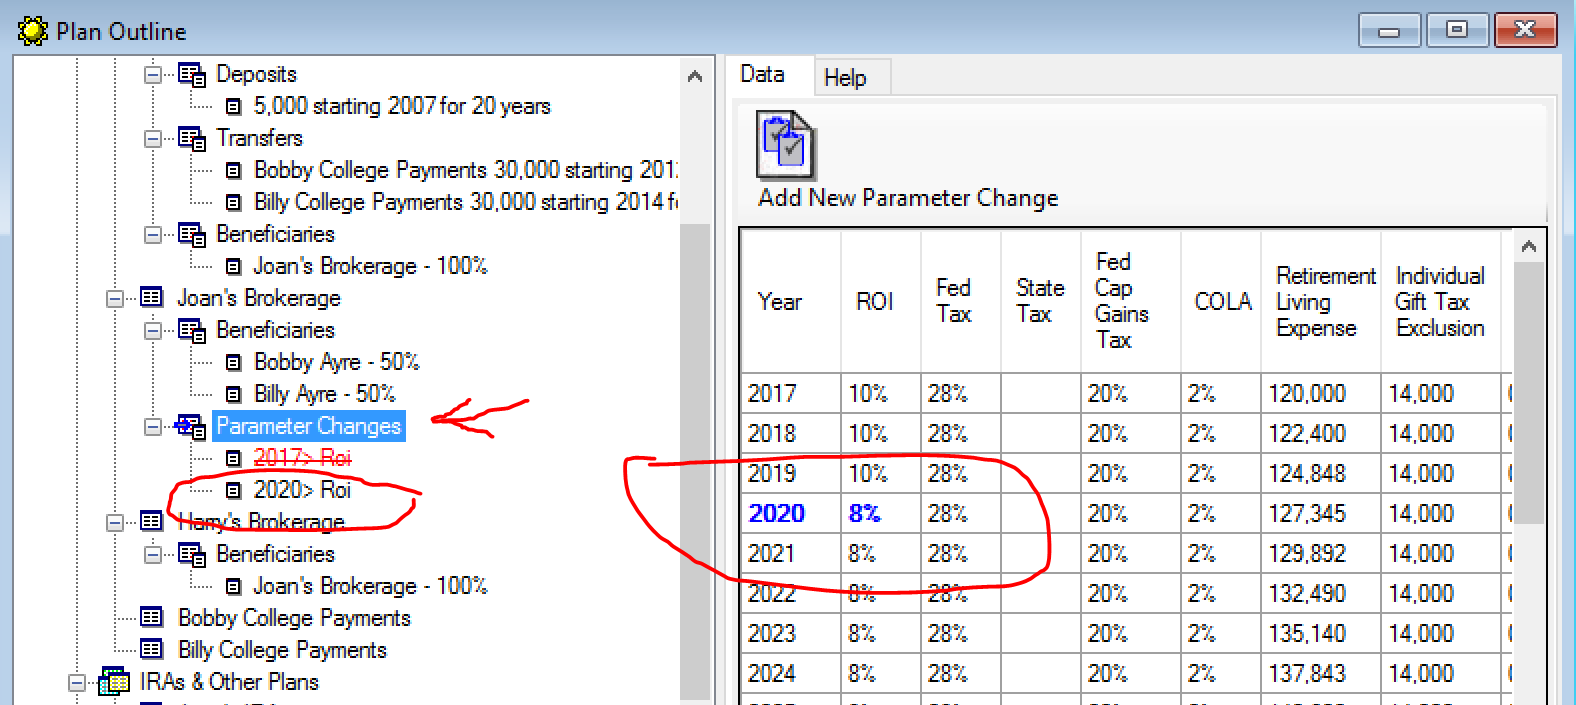
Task: Collapse the Deposits tree node
Action: 153,75
